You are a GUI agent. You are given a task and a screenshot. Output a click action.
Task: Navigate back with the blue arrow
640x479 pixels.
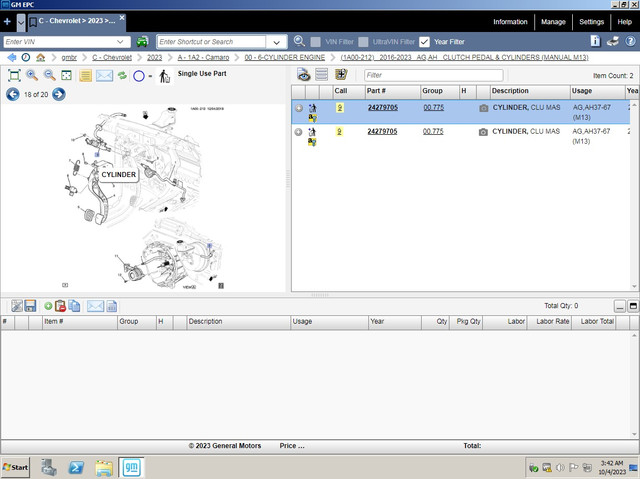click(12, 58)
